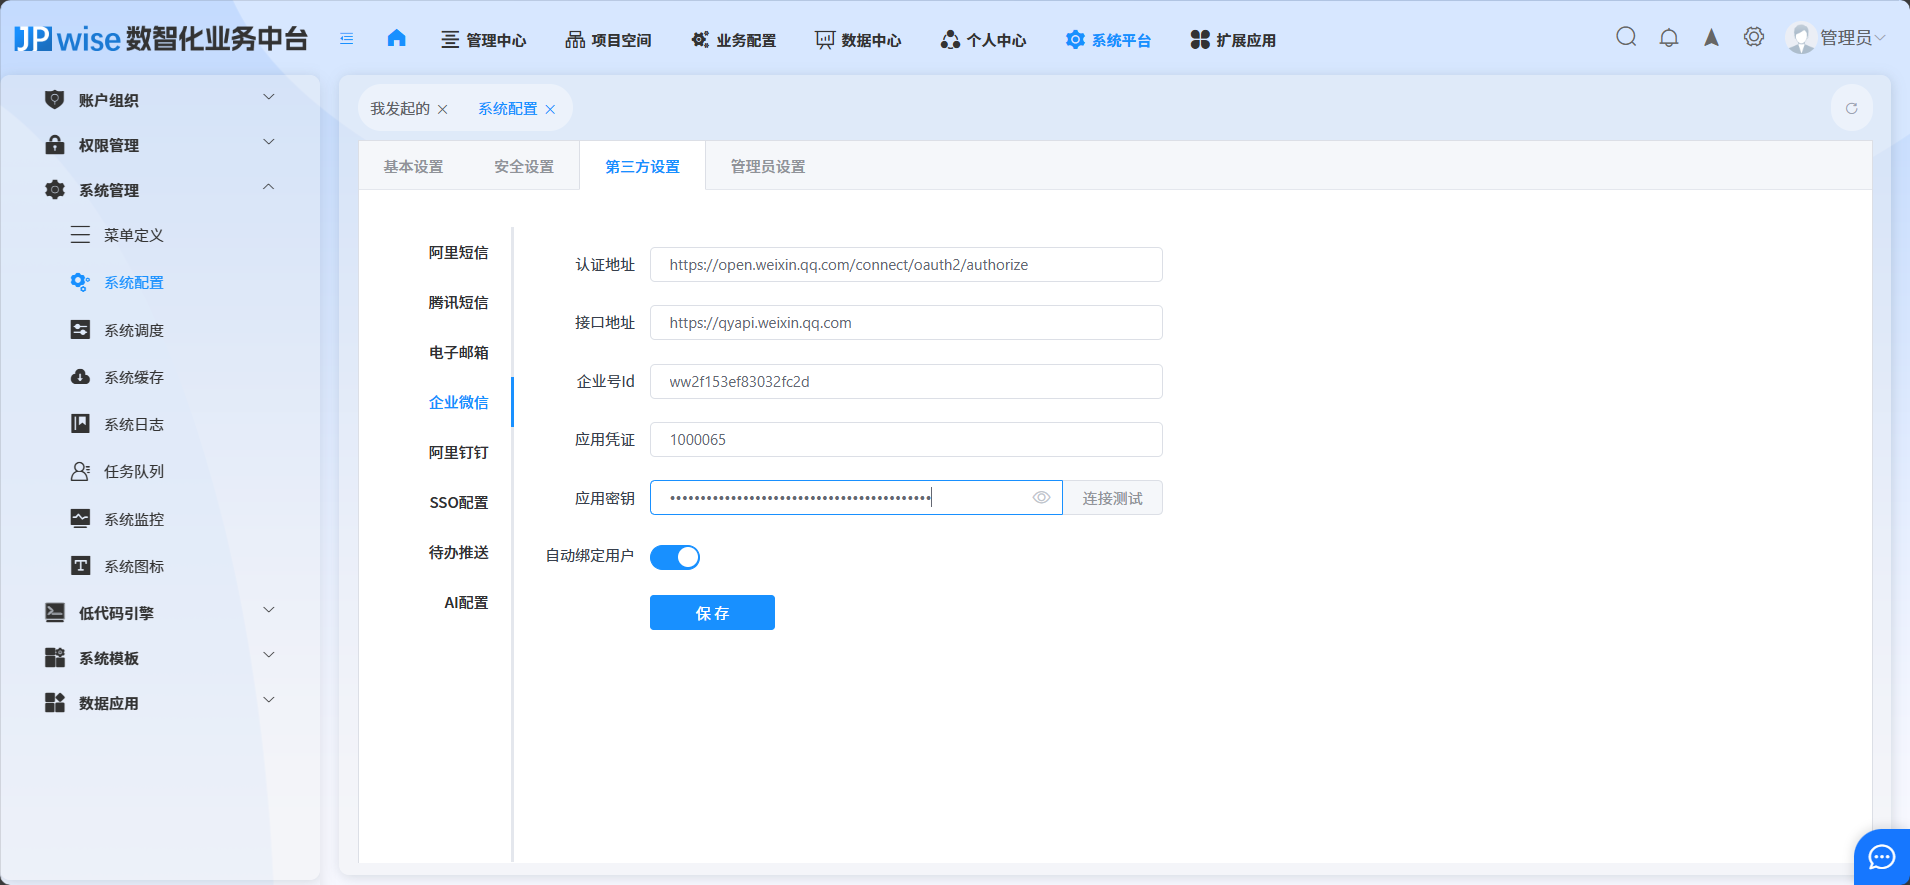Click the T icon beside 系统图标

(80, 565)
